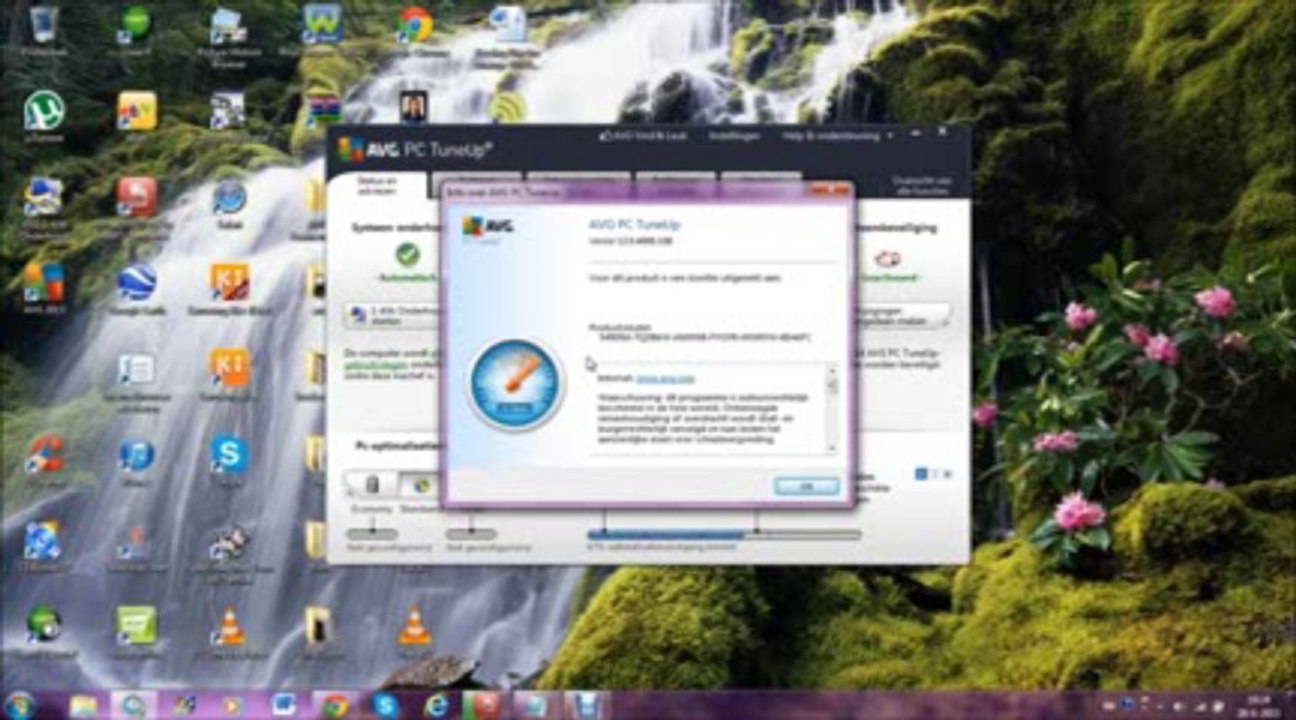Open Overzicht van alle functies
This screenshot has height=720, width=1296.
pos(920,185)
